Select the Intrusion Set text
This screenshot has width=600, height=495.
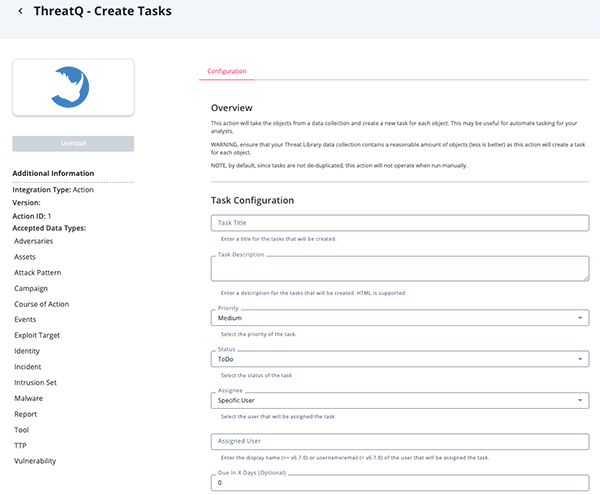[x=35, y=383]
